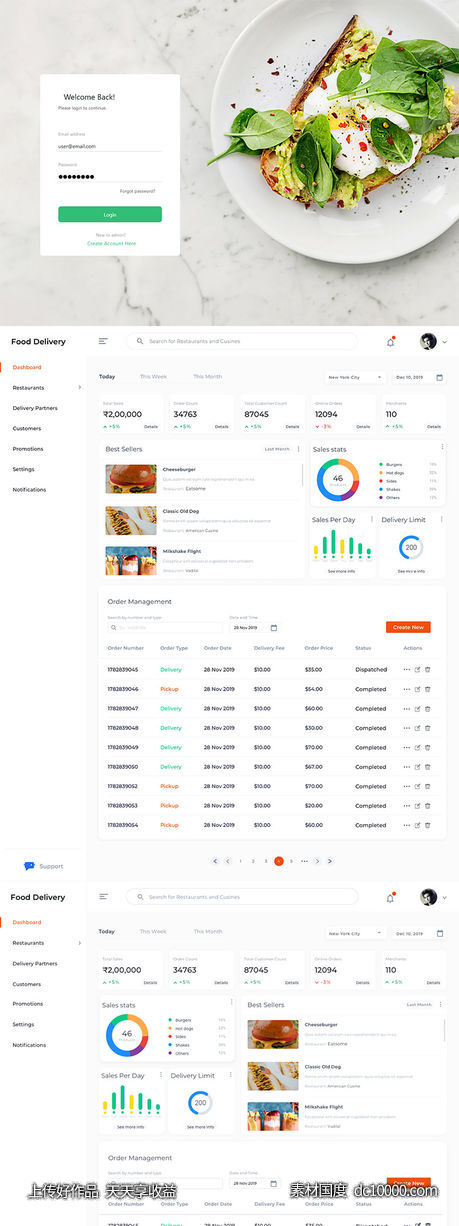Open the three-dot menu for order 1782839049
The height and width of the screenshot is (1226, 459).
[x=406, y=747]
